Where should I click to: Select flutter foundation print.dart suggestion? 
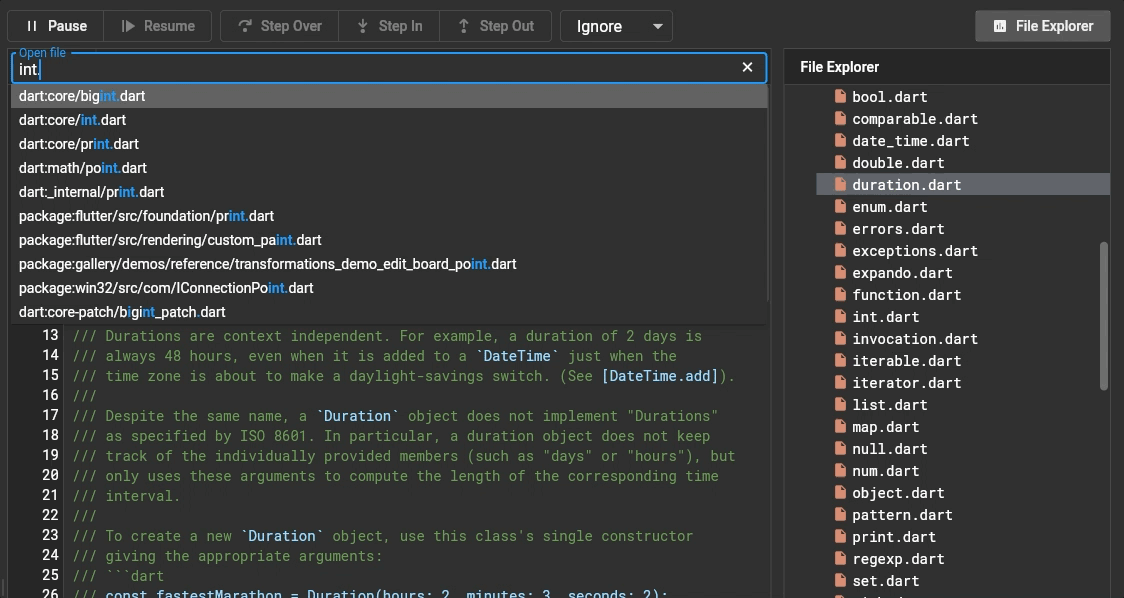coord(389,216)
